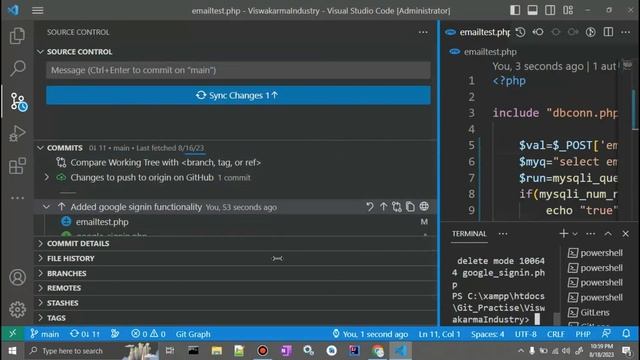
Task: Click Sync Changes button
Action: (x=238, y=95)
